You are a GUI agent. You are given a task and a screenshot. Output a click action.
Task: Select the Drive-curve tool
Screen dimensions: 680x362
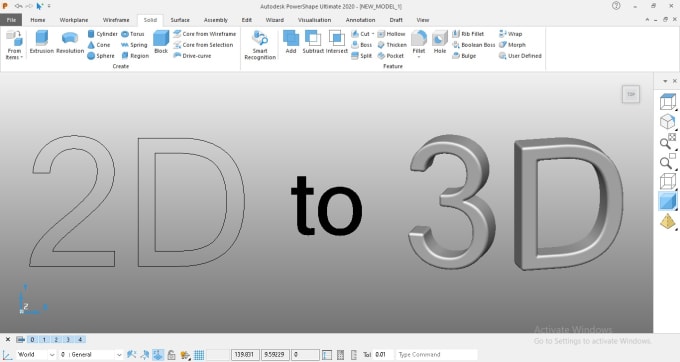pyautogui.click(x=192, y=56)
